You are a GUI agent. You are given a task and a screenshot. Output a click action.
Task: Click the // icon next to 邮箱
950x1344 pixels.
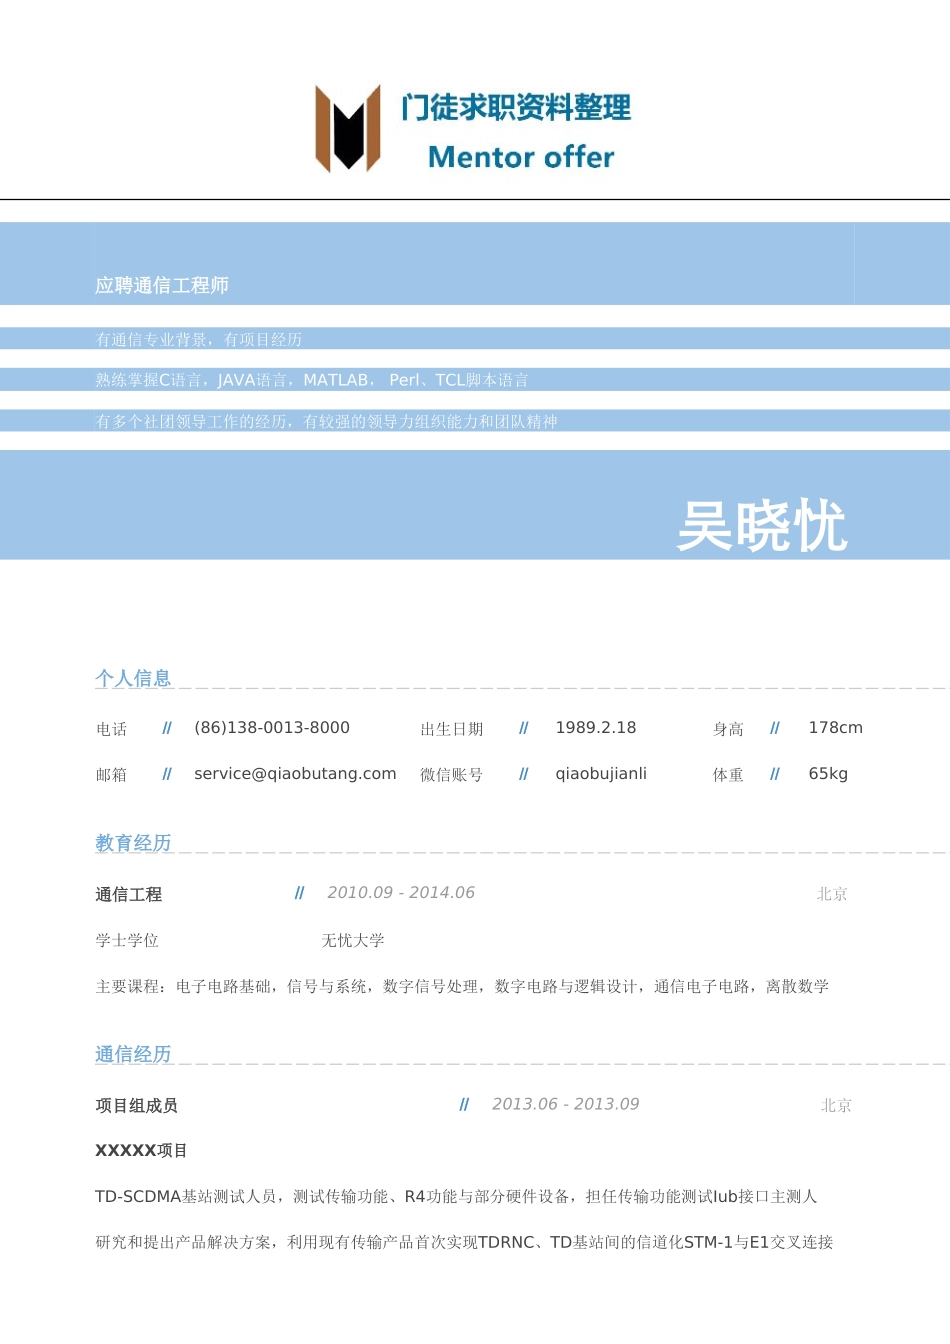165,774
